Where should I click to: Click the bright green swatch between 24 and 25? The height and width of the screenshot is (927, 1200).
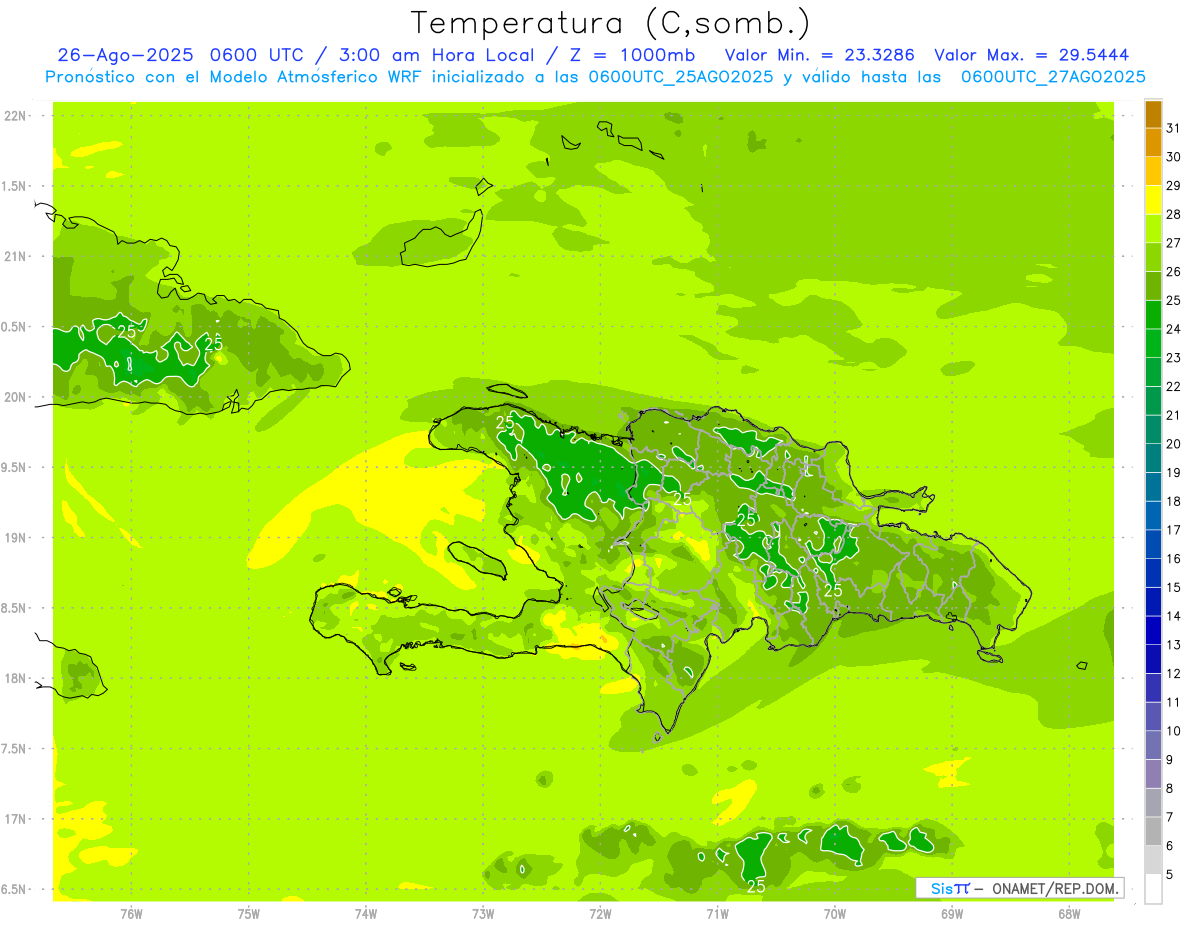pyautogui.click(x=1153, y=315)
